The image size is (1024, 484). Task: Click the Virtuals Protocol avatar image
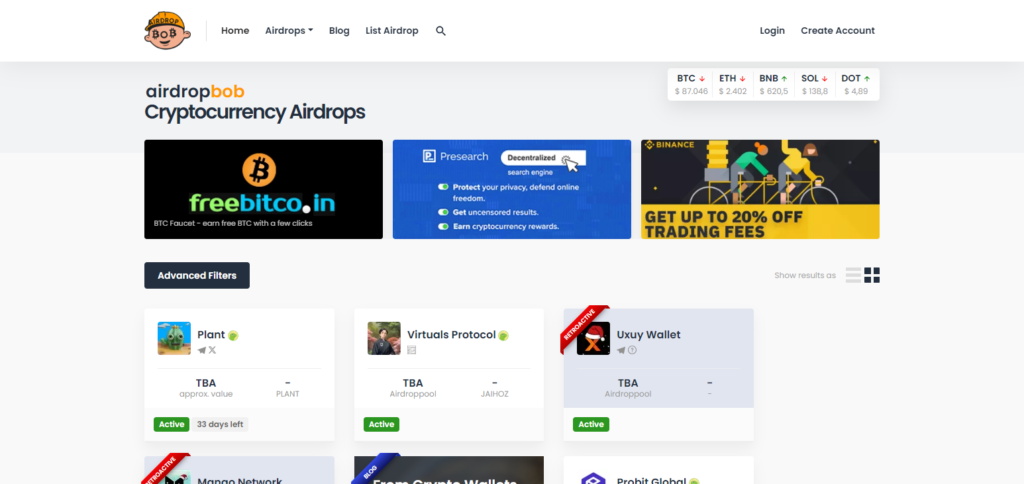pyautogui.click(x=384, y=338)
